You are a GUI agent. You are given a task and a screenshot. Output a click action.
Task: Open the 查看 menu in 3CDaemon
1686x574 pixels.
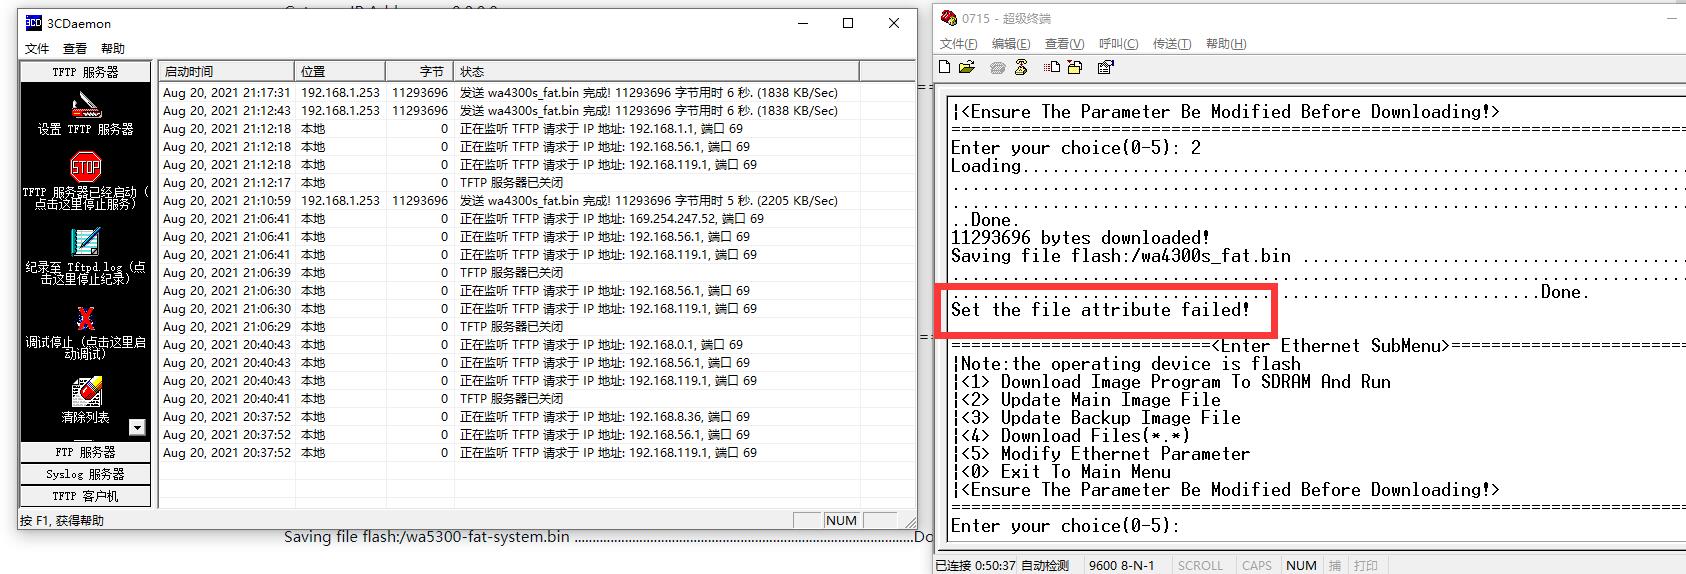tap(75, 49)
